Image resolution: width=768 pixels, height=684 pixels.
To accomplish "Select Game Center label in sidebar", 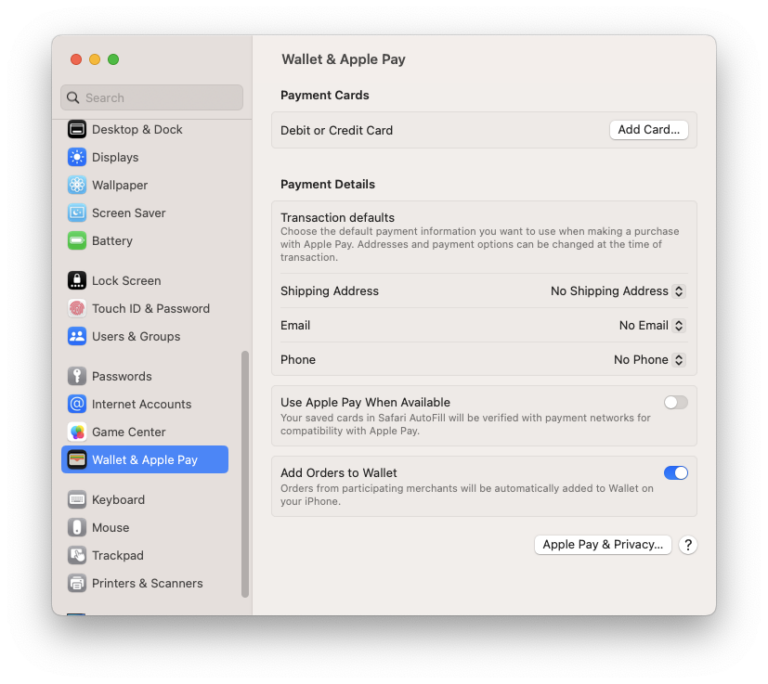I will coord(129,432).
